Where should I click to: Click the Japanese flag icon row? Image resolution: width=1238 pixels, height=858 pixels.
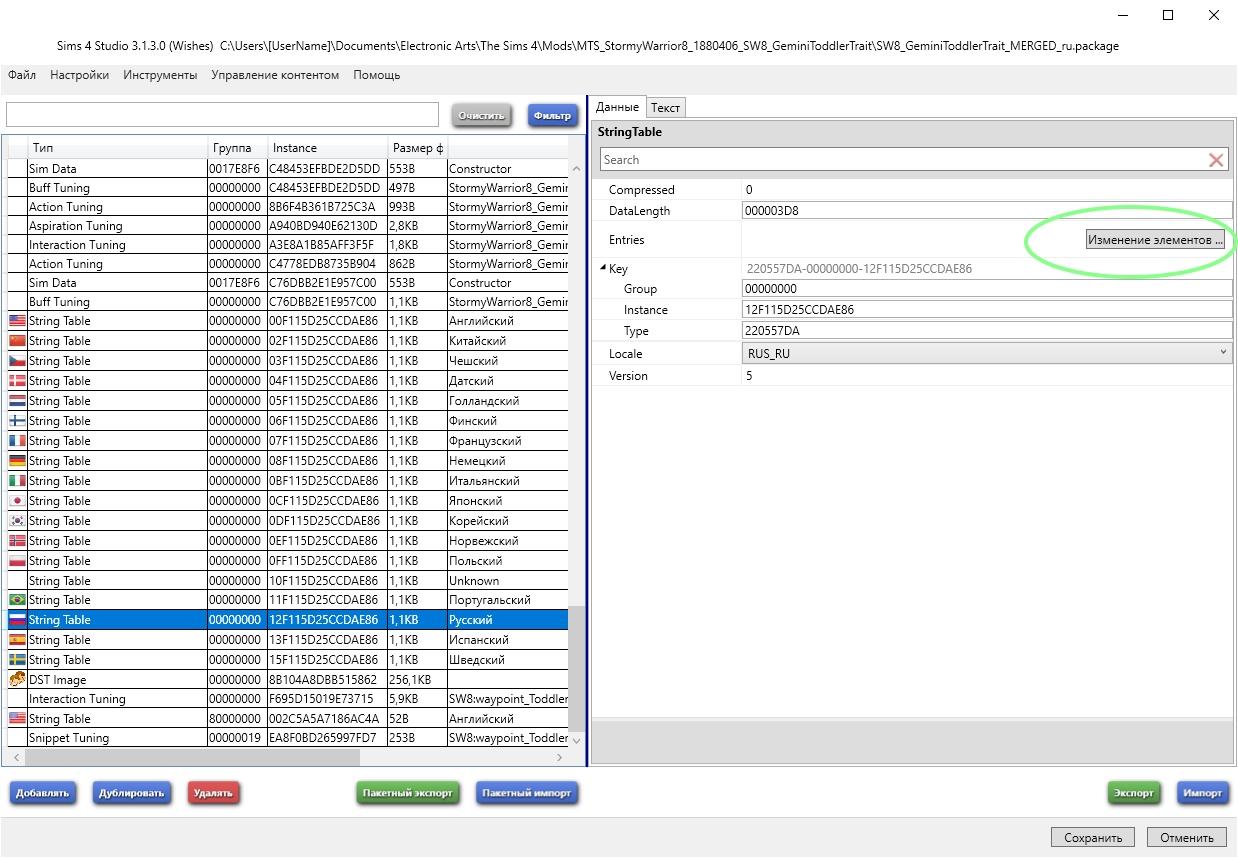click(x=17, y=501)
